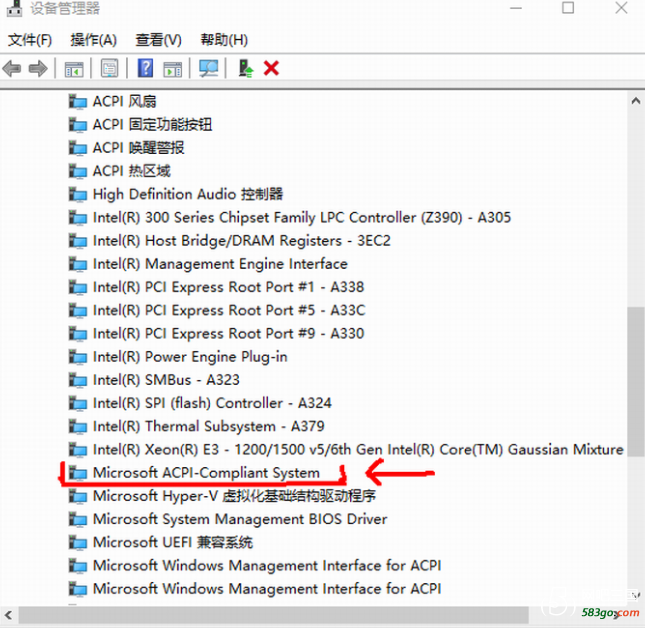
Task: Open the Properties toolbar icon
Action: pos(109,68)
